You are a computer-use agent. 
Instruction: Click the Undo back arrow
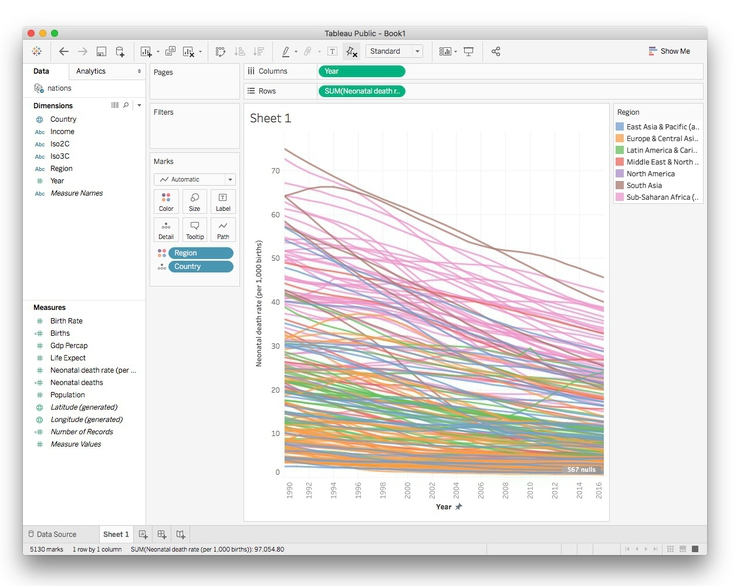pos(64,51)
